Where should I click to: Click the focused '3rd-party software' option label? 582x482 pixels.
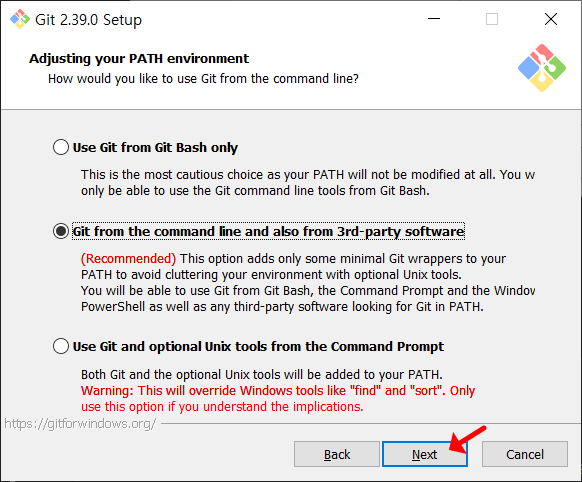[268, 231]
